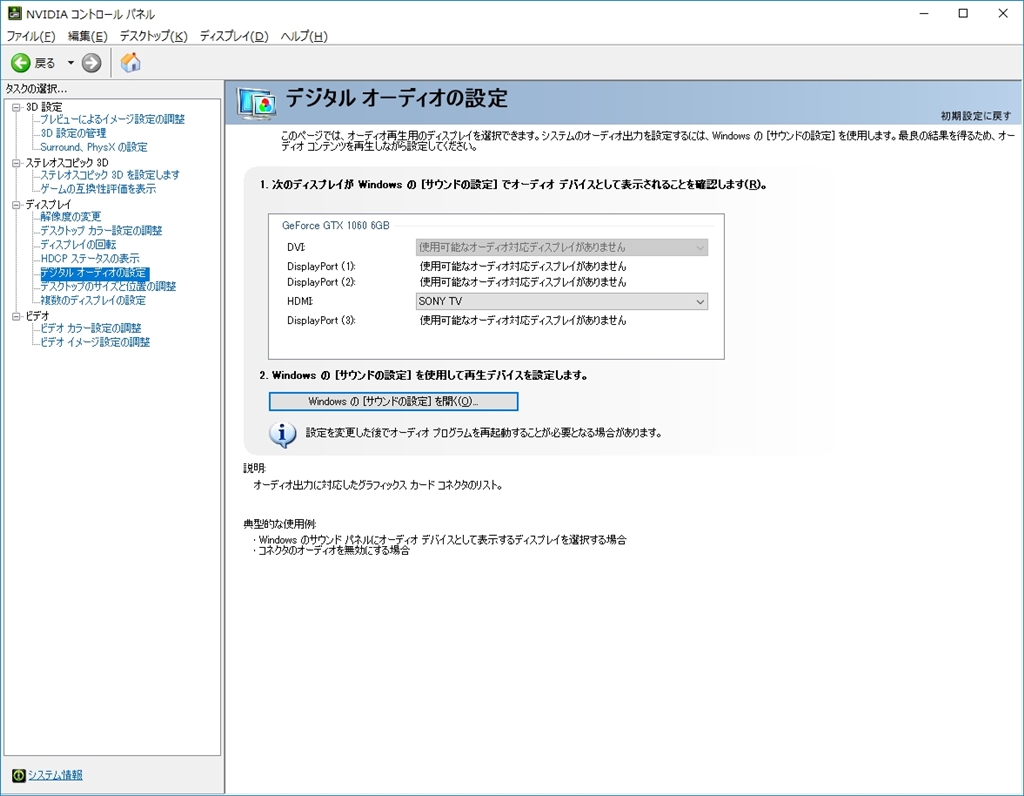Click Windows の [サウンドの設定] を開く button
This screenshot has width=1024, height=796.
(x=393, y=402)
